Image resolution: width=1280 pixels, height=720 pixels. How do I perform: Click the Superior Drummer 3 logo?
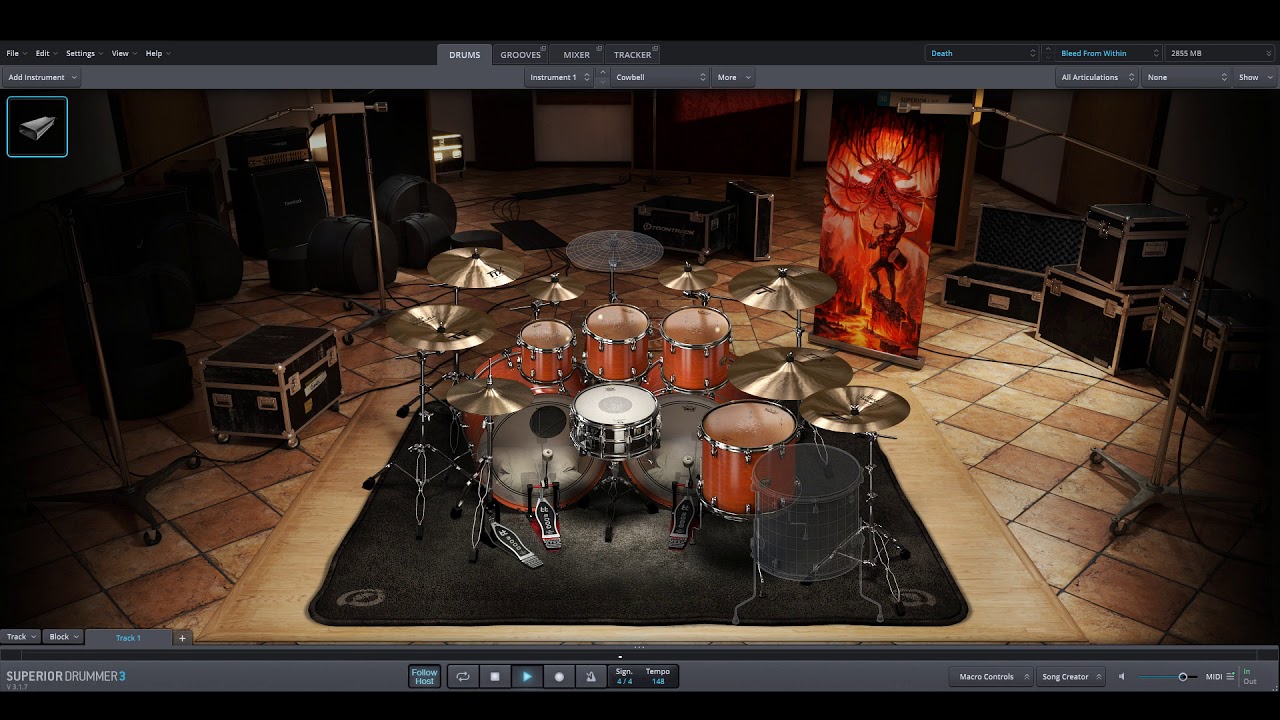tap(65, 677)
